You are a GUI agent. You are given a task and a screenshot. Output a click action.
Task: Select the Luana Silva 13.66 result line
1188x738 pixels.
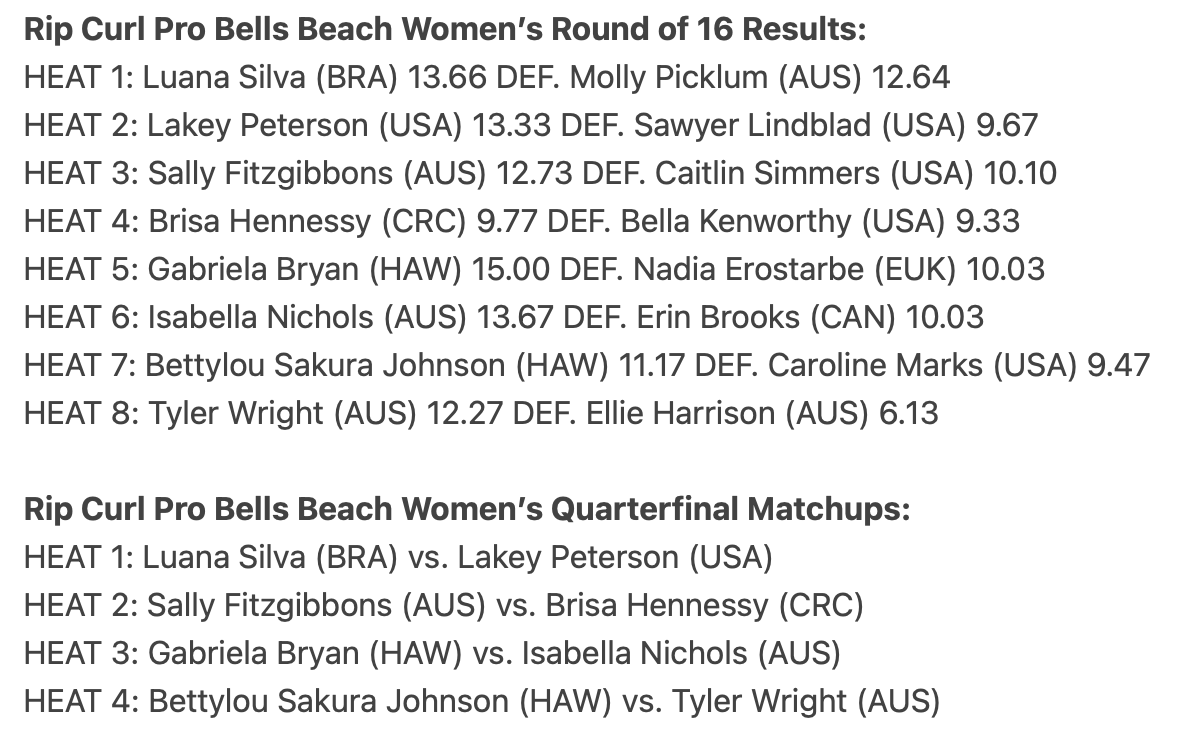pos(486,77)
